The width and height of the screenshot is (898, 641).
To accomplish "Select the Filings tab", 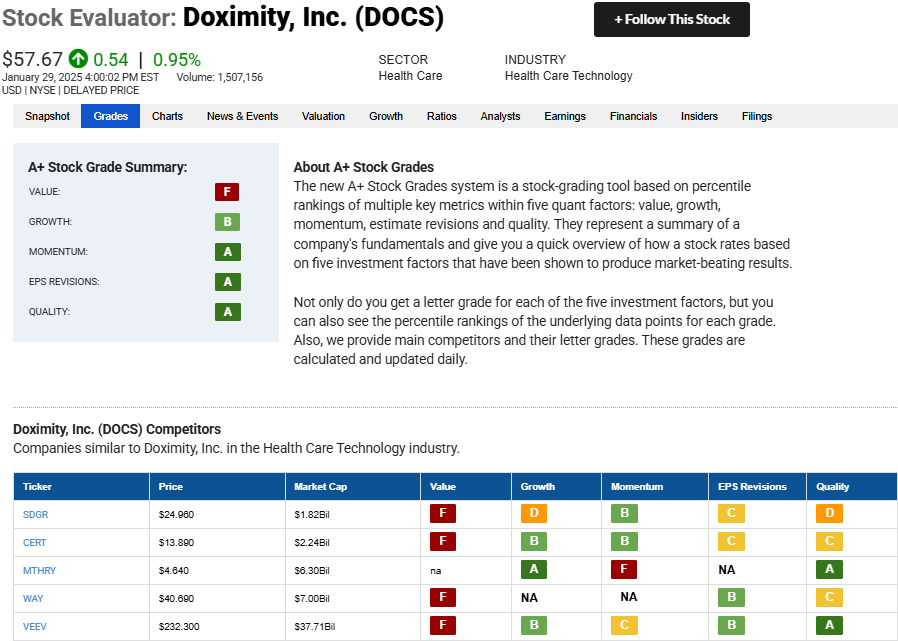I will coord(757,116).
